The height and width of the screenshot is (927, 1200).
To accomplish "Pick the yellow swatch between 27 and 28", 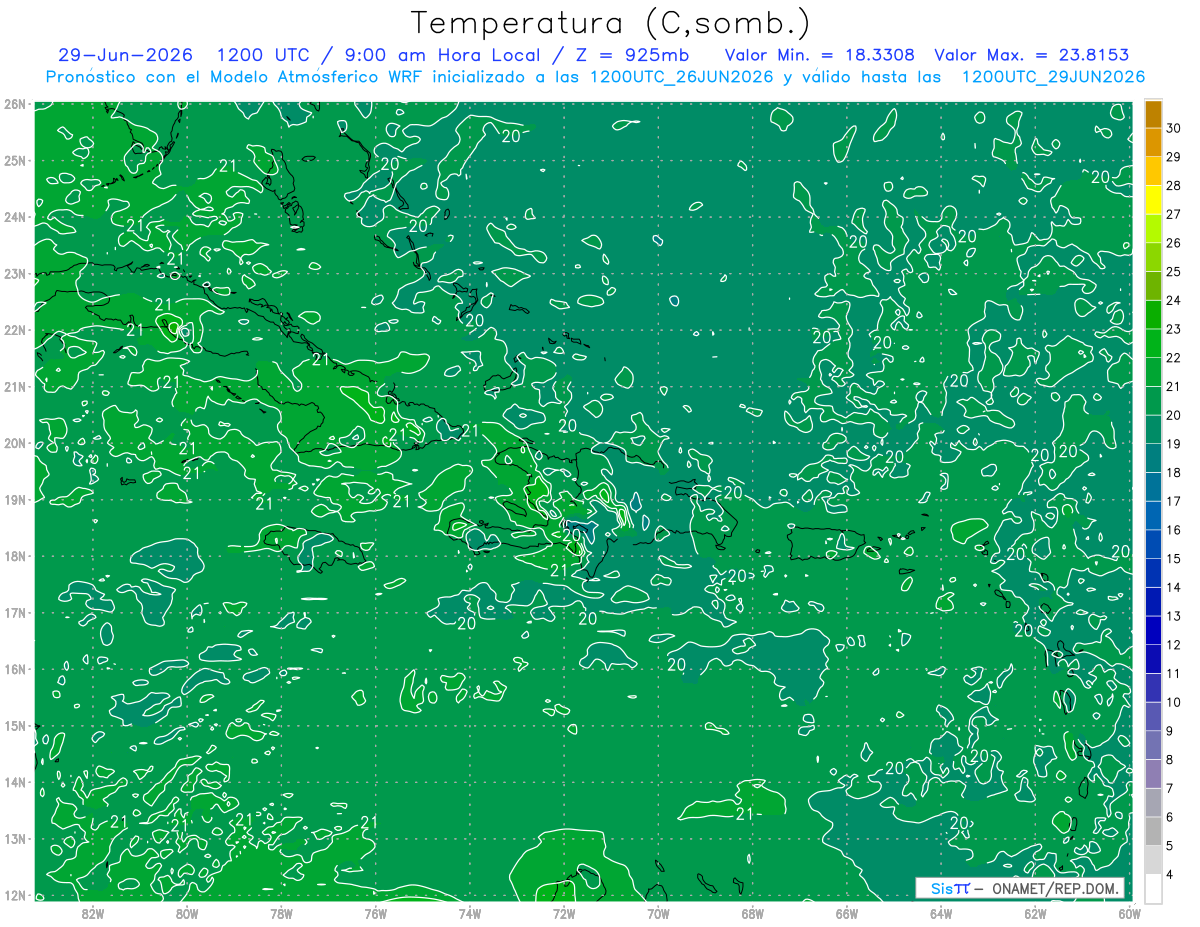I will (1154, 199).
